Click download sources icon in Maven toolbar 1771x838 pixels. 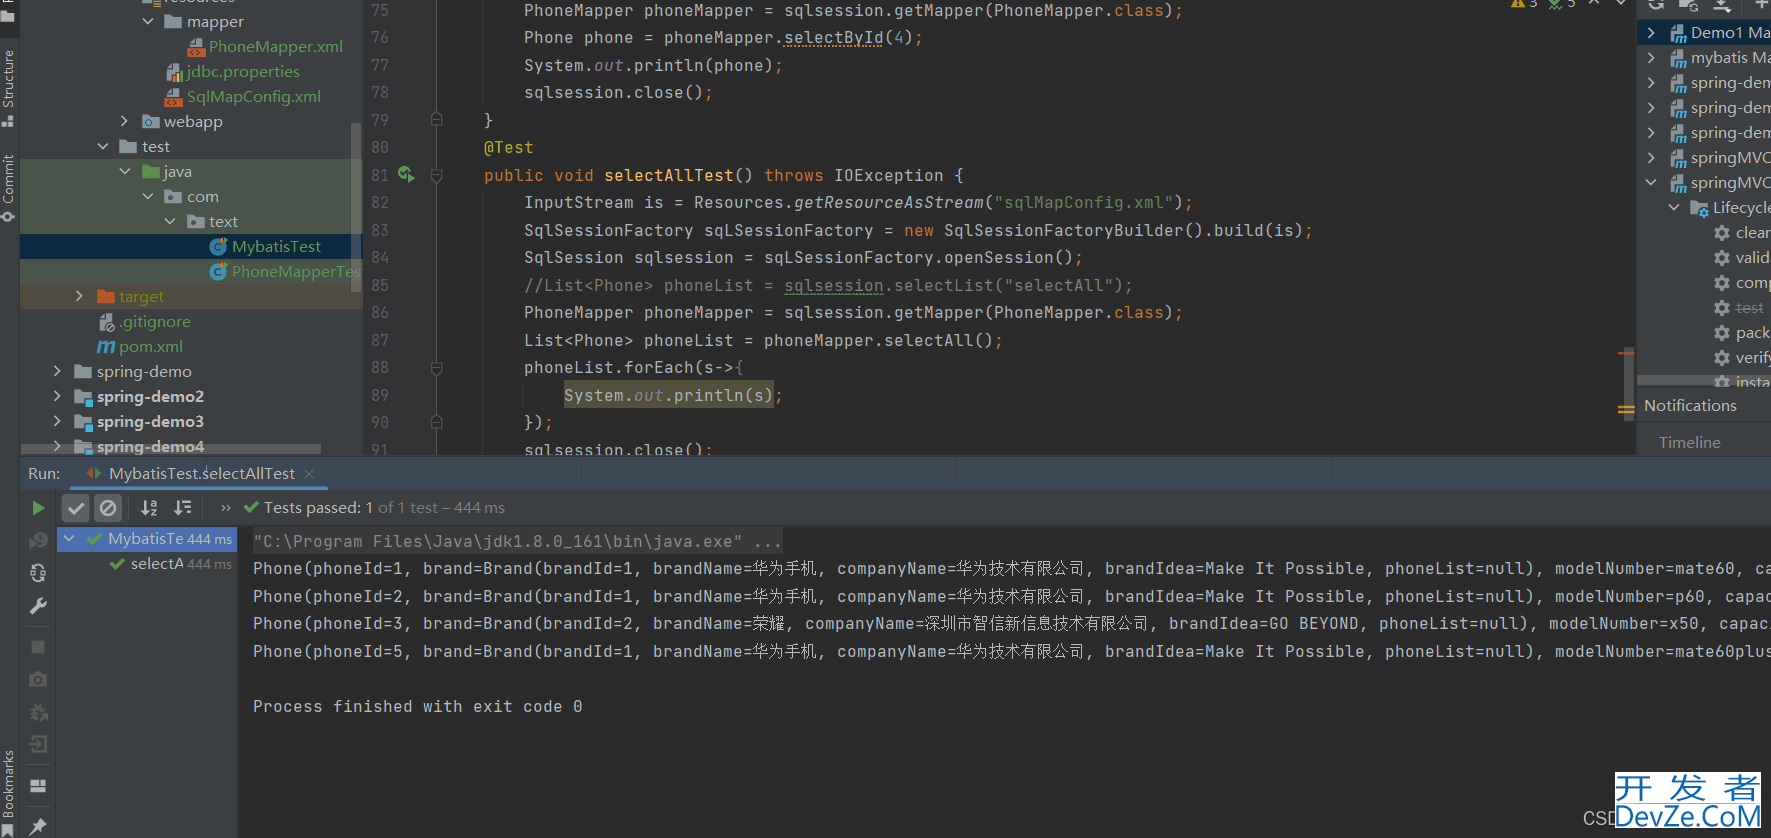coord(1722,4)
